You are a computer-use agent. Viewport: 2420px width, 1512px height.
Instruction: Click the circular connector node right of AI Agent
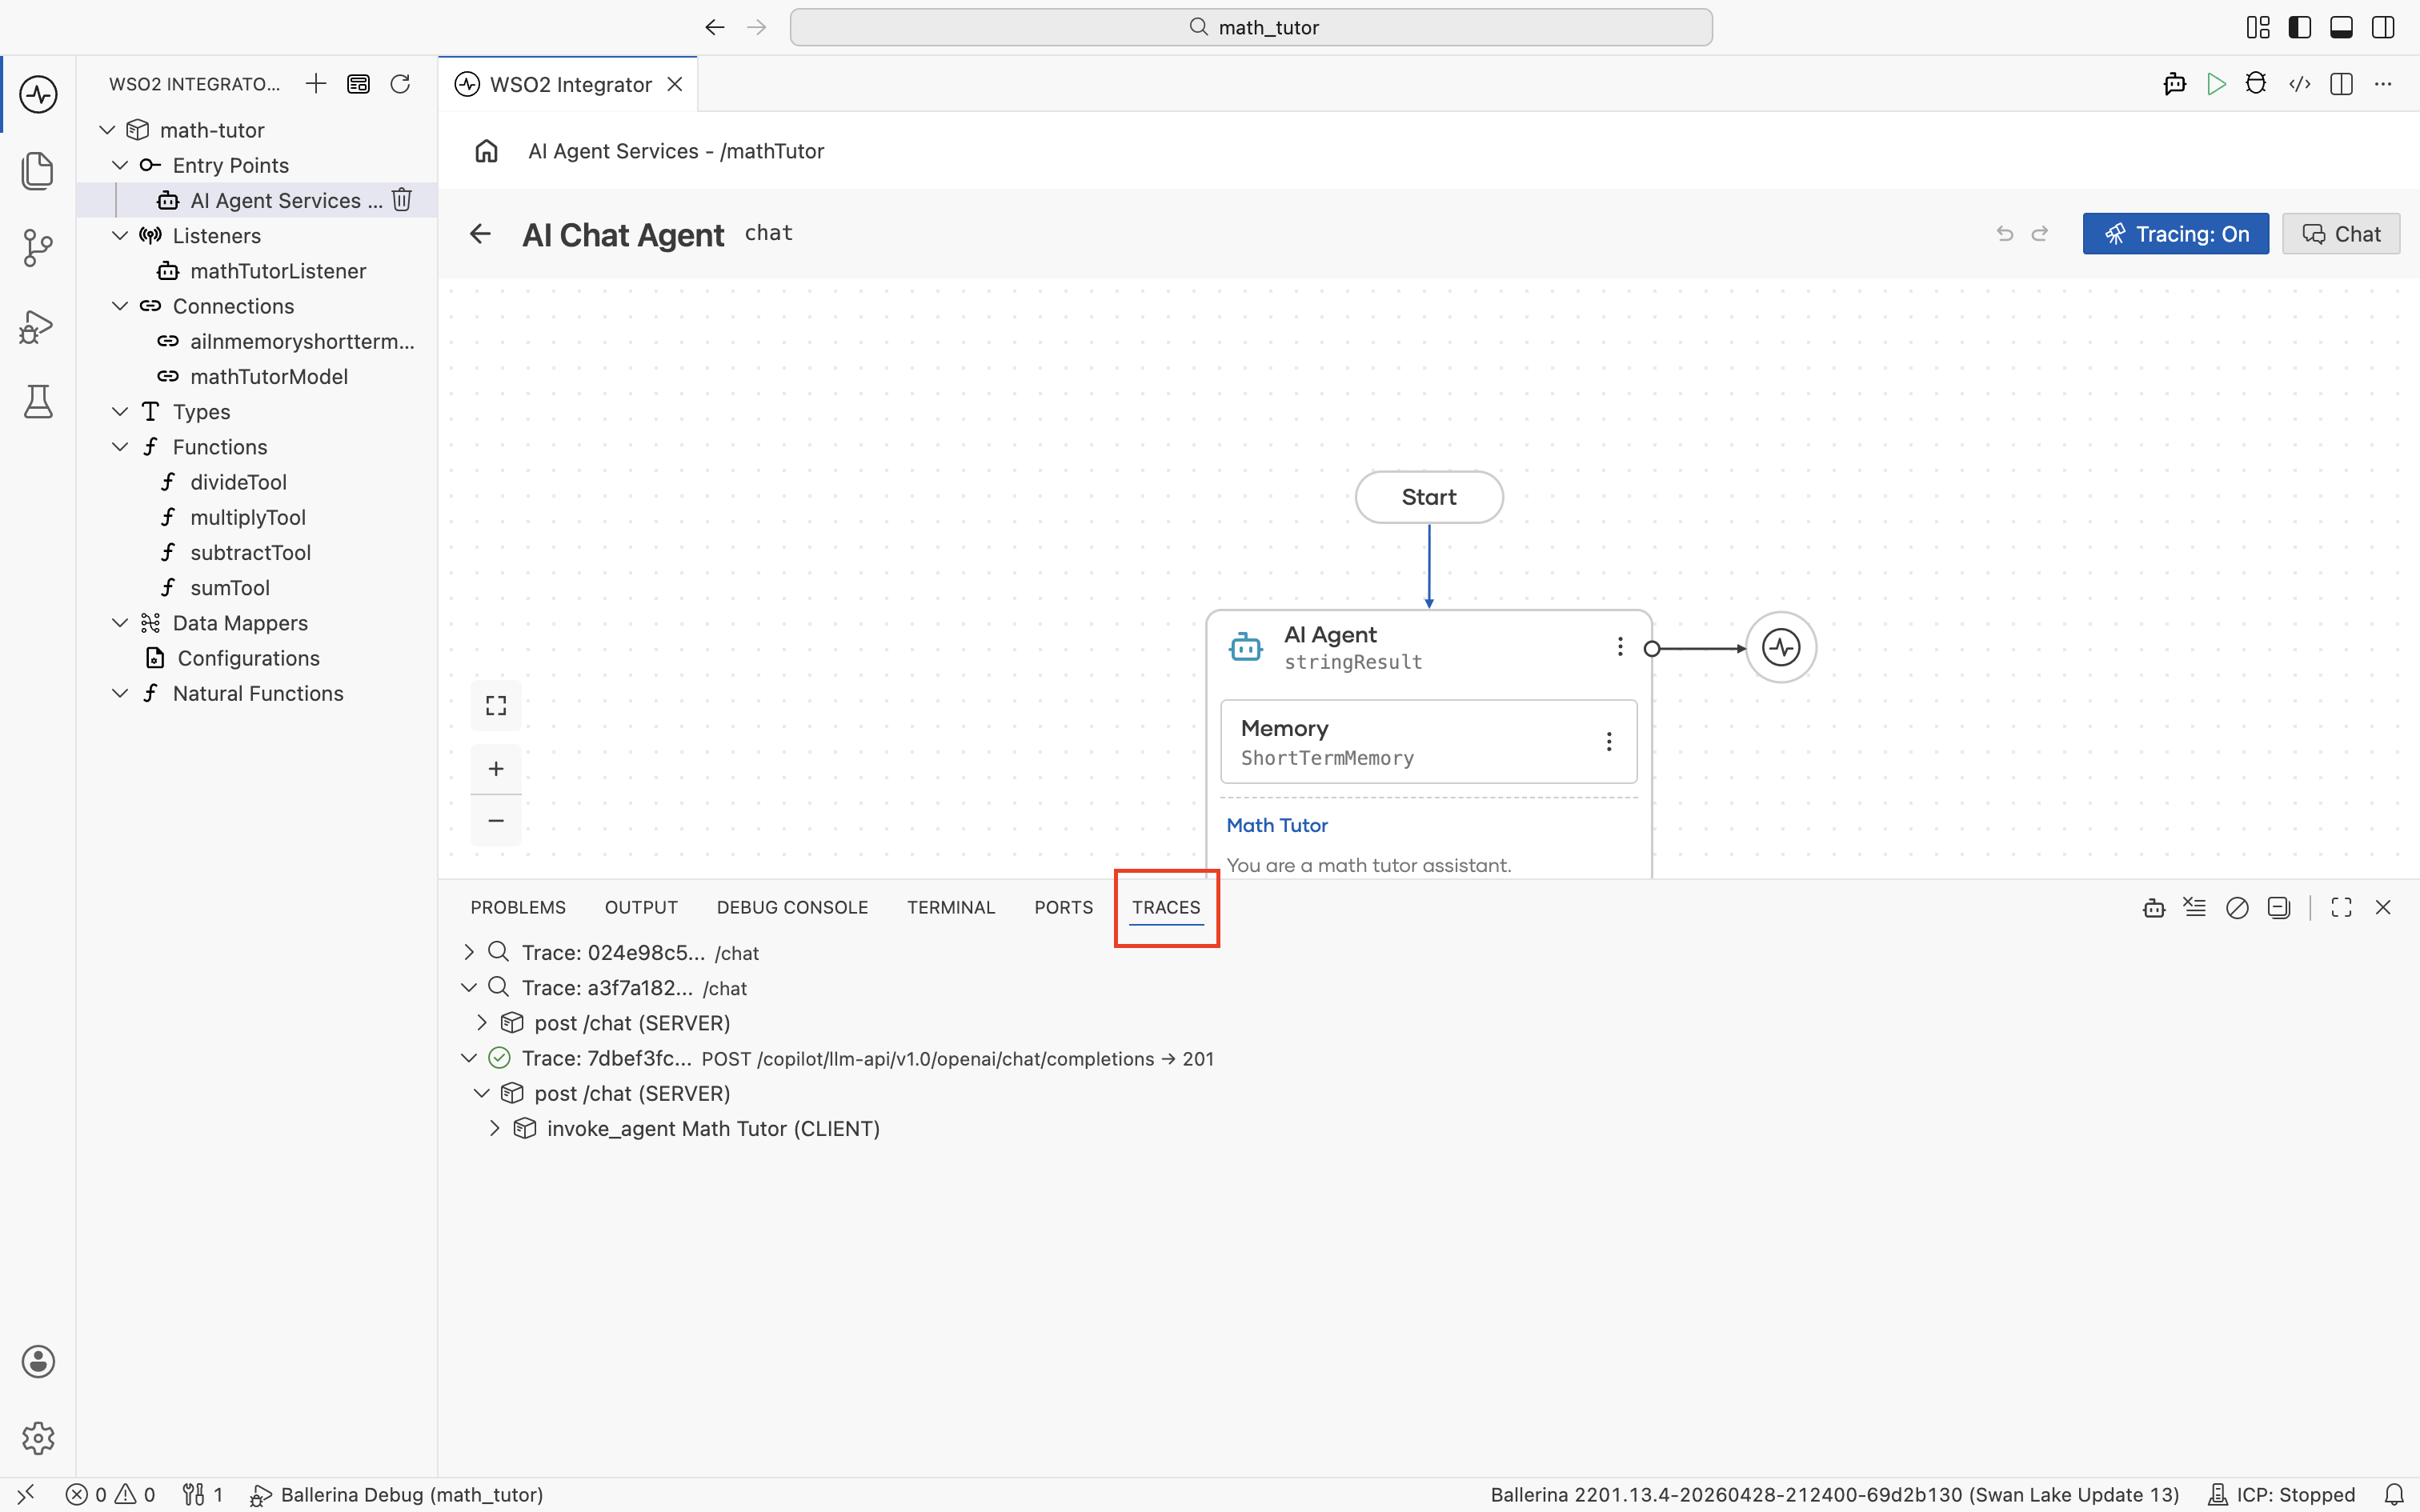click(1781, 648)
